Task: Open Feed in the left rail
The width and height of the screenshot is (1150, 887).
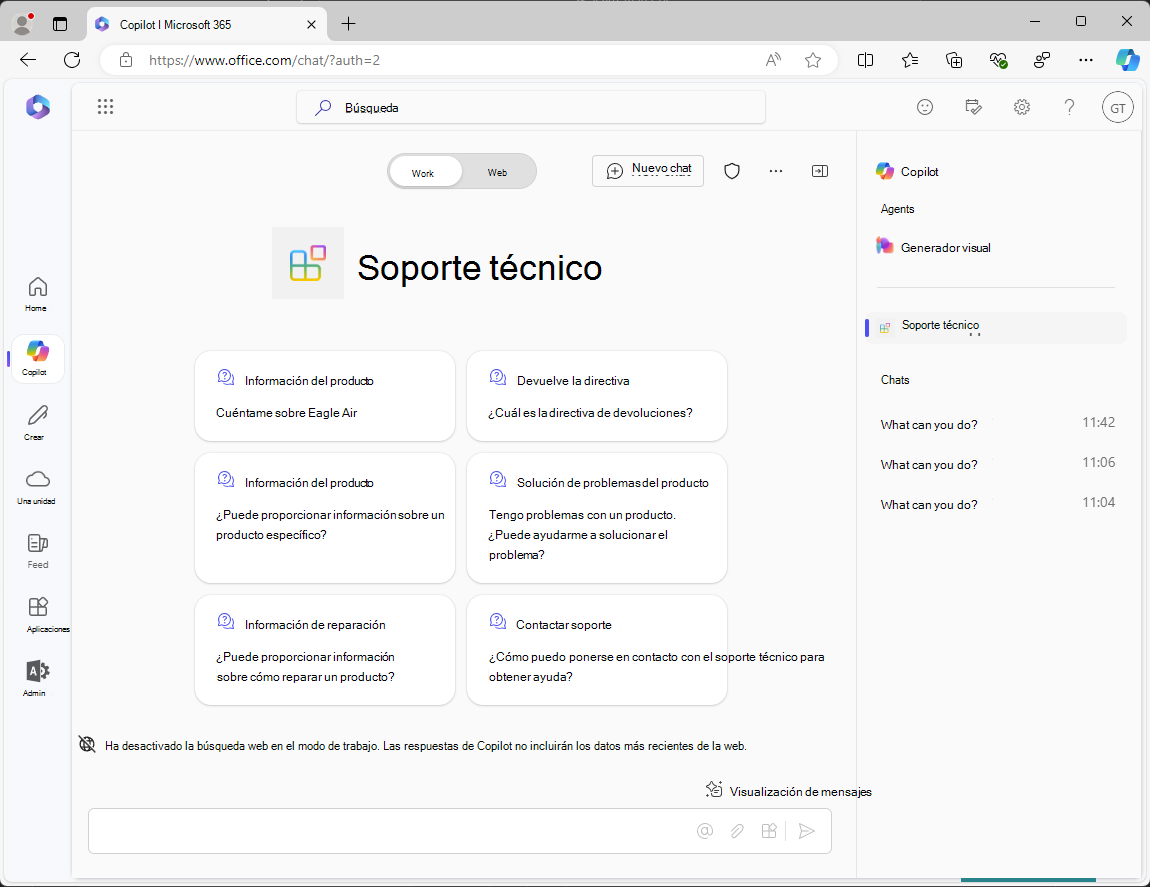Action: [37, 551]
